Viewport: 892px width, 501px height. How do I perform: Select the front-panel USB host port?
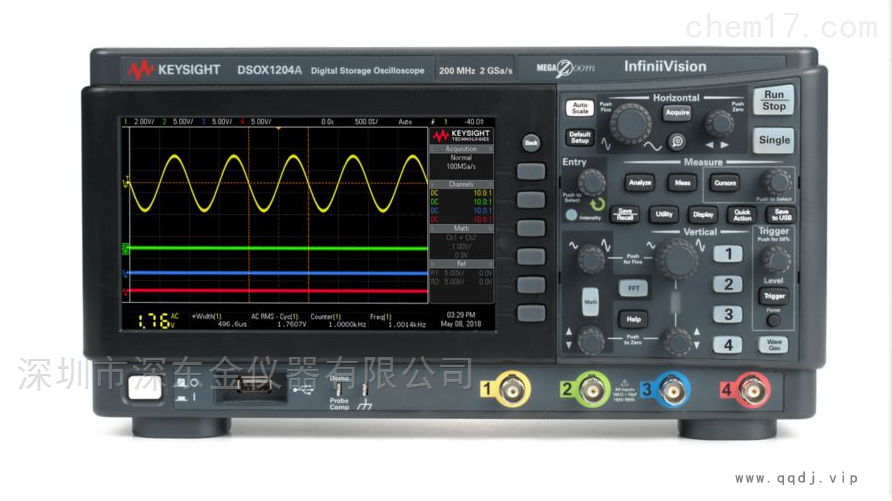254,385
